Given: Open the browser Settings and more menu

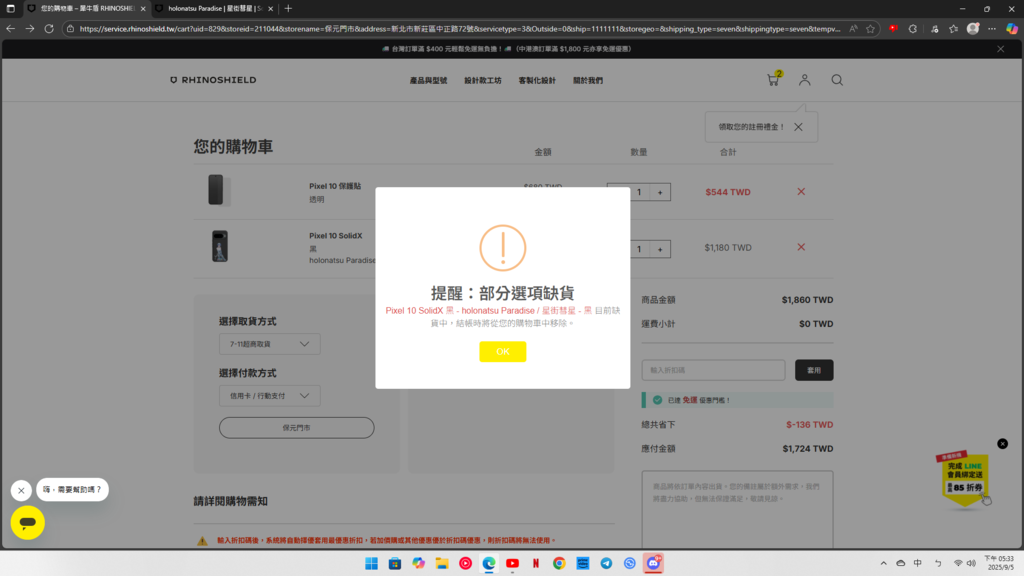Looking at the screenshot, I should [x=992, y=29].
